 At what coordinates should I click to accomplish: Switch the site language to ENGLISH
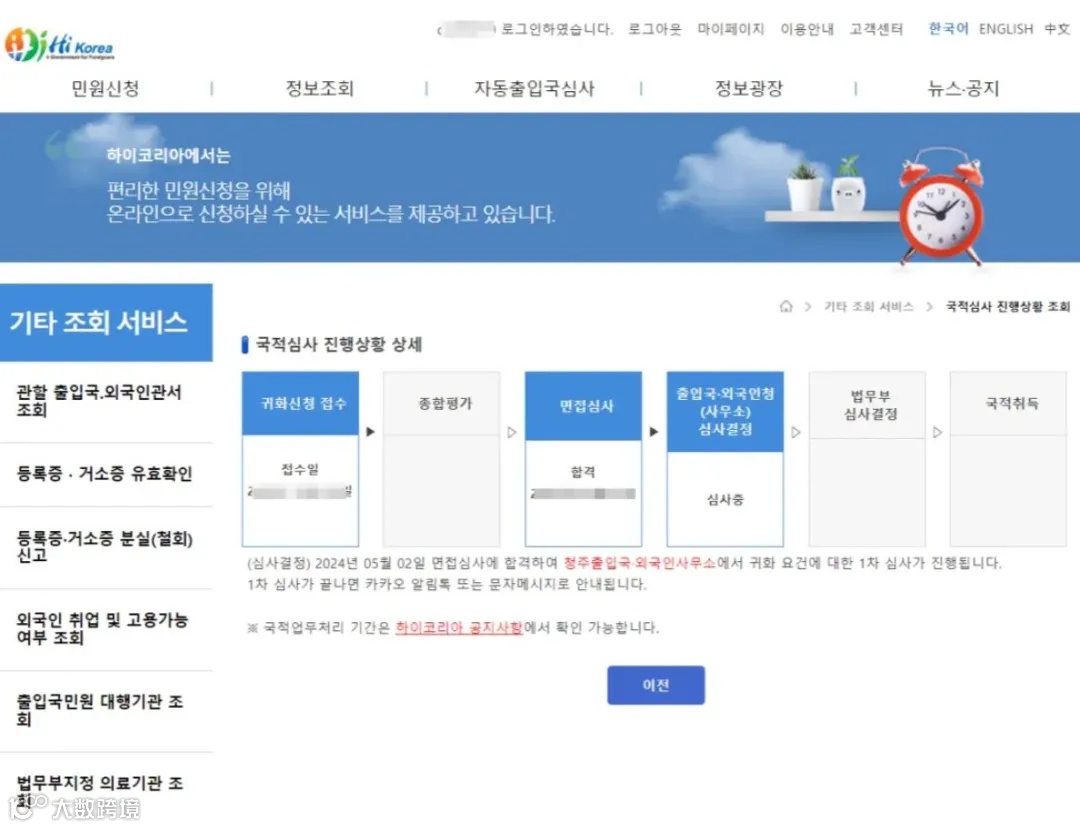coord(1005,29)
